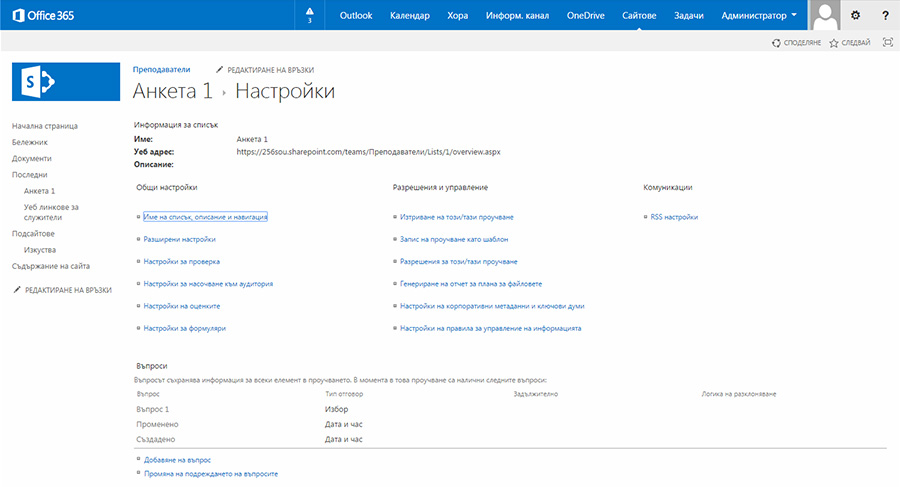The image size is (900, 487).
Task: Open Разрешения за този/тази проучване
Action: point(459,261)
